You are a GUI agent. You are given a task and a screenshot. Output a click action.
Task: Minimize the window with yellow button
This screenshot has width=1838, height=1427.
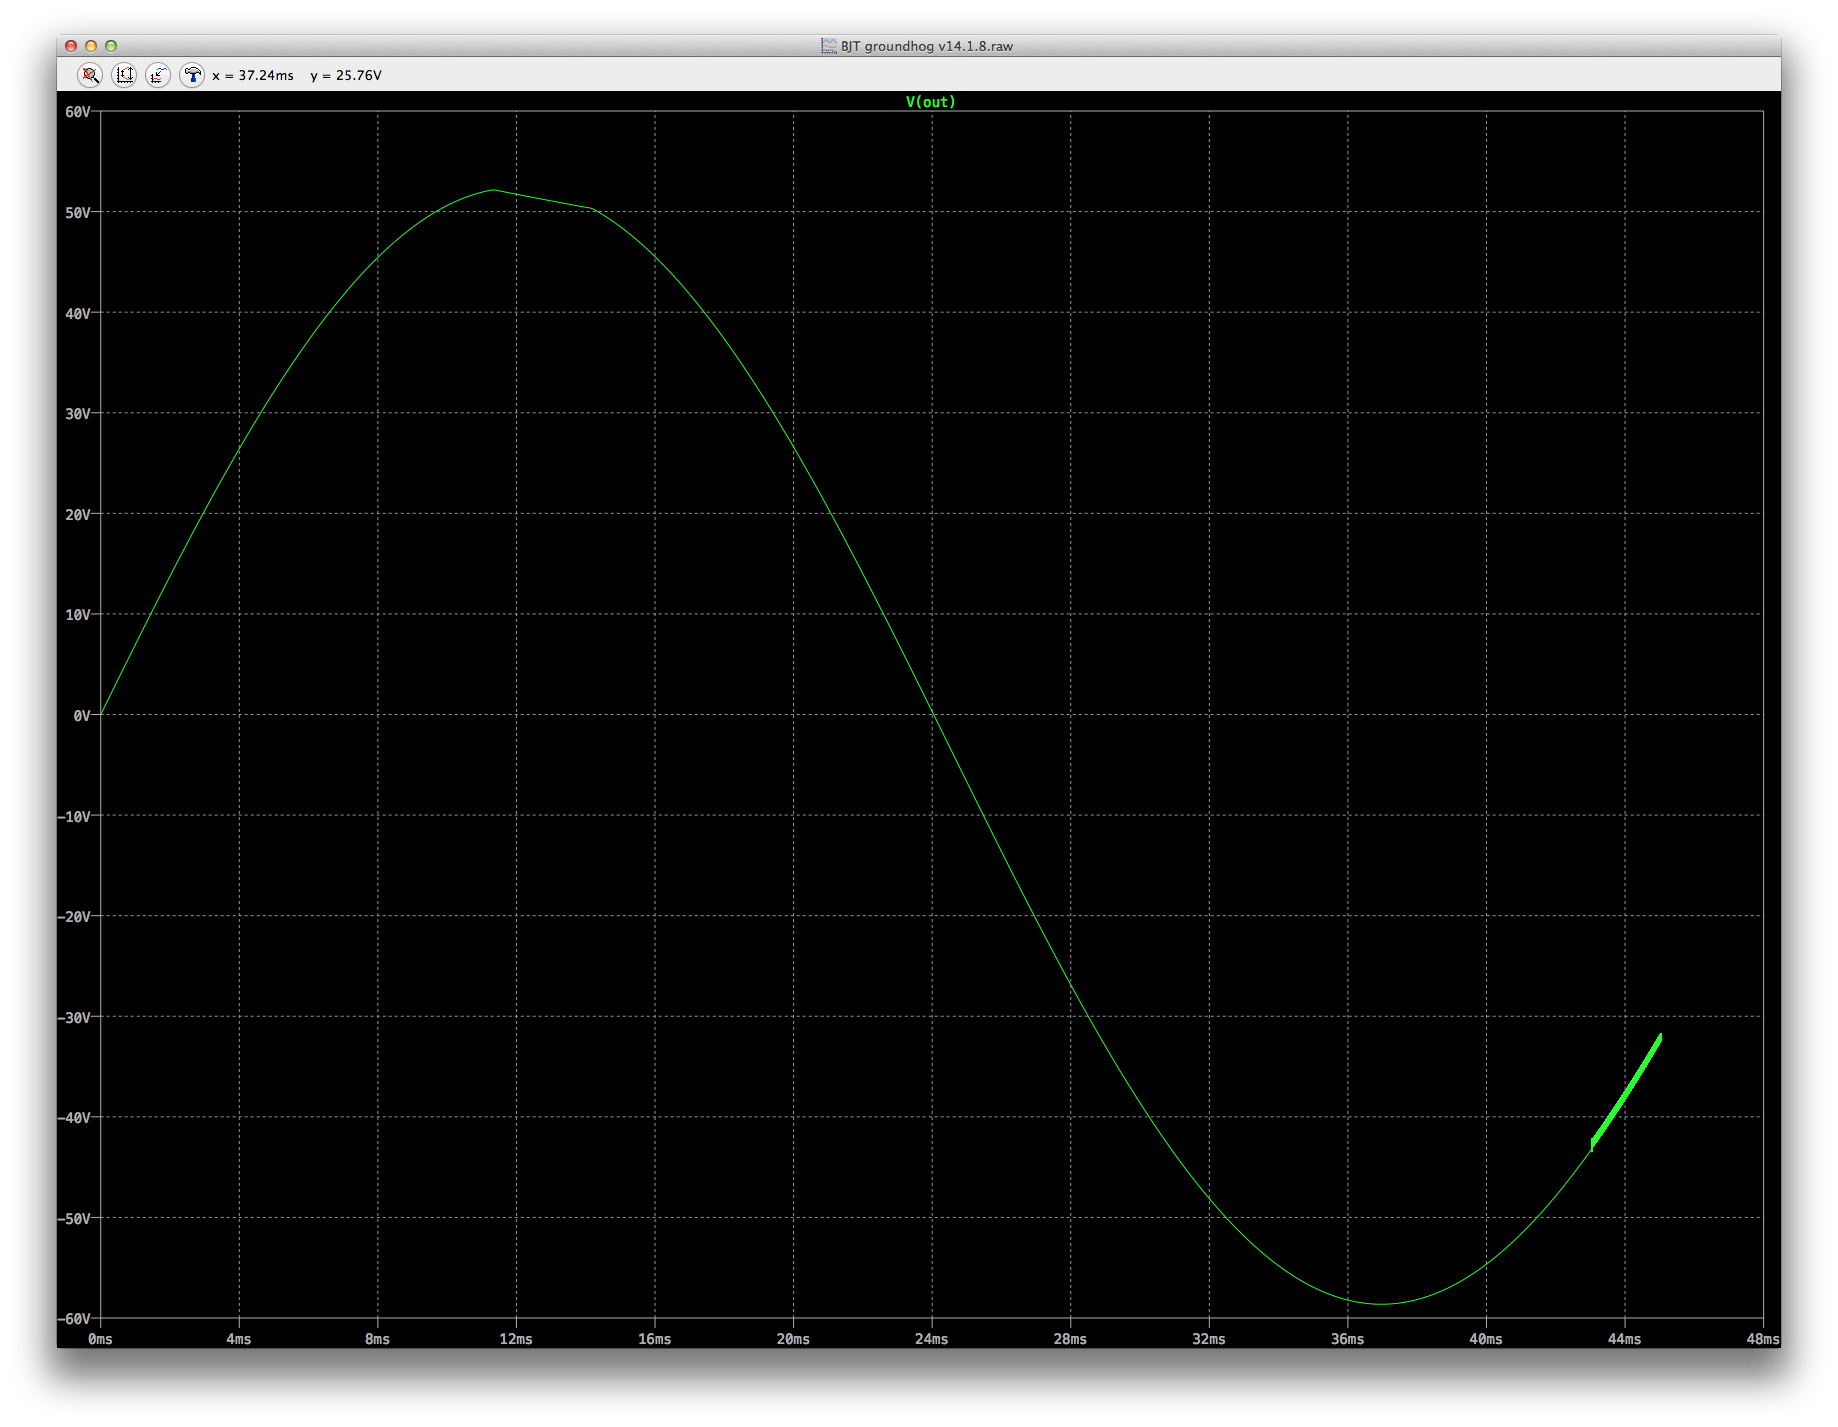pyautogui.click(x=91, y=46)
